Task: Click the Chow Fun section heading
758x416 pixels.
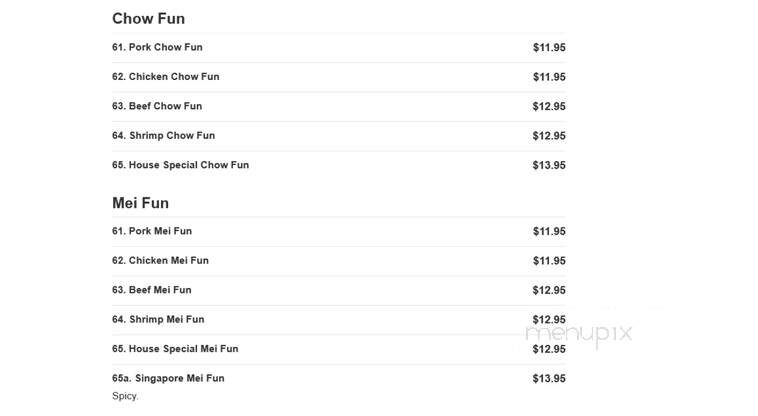Action: click(x=148, y=18)
